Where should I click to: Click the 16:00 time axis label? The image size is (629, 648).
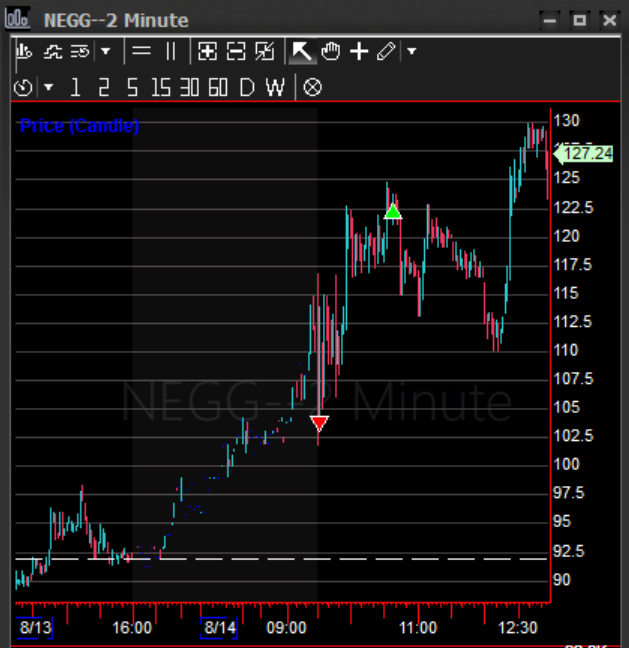coord(132,628)
